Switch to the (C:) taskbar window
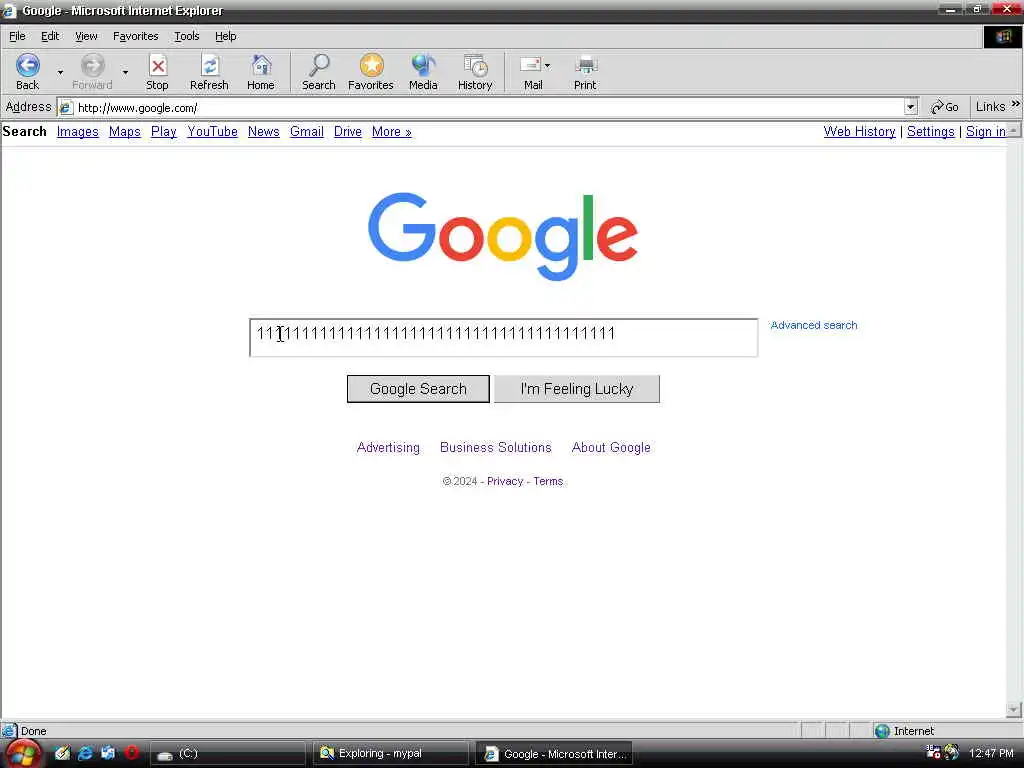Viewport: 1024px width, 768px height. (228, 754)
